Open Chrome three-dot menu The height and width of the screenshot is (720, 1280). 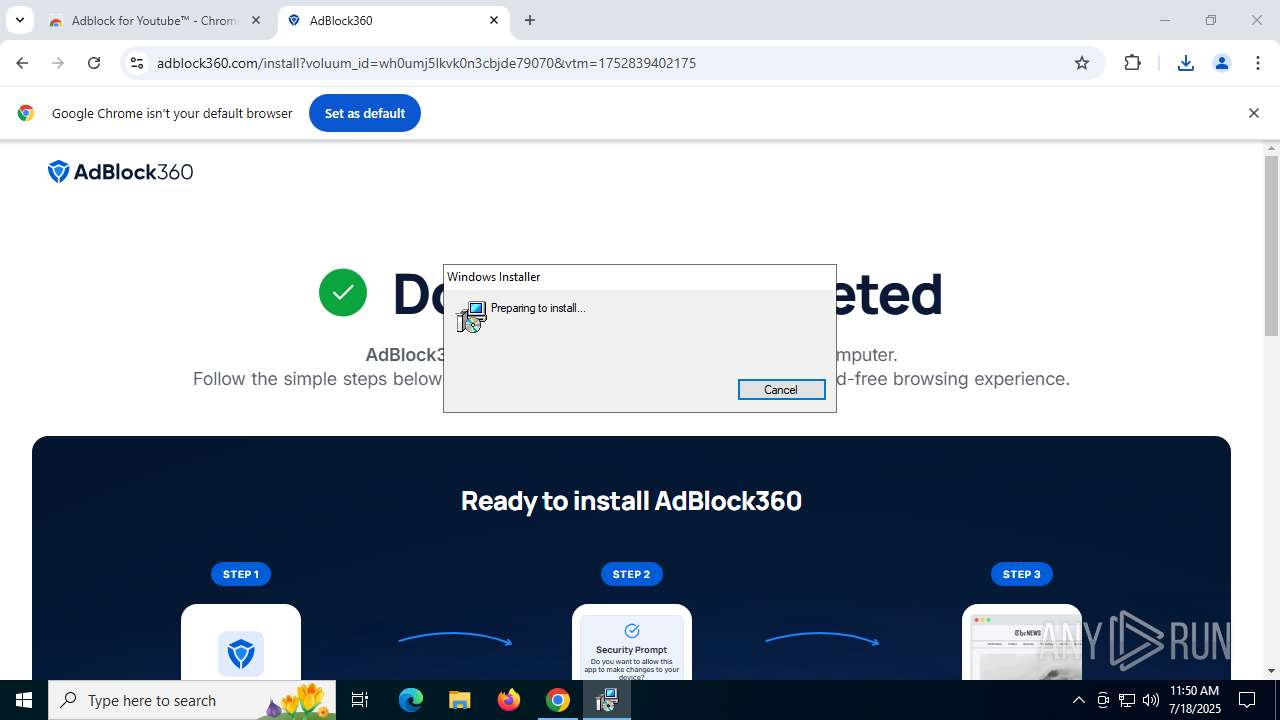(x=1258, y=63)
